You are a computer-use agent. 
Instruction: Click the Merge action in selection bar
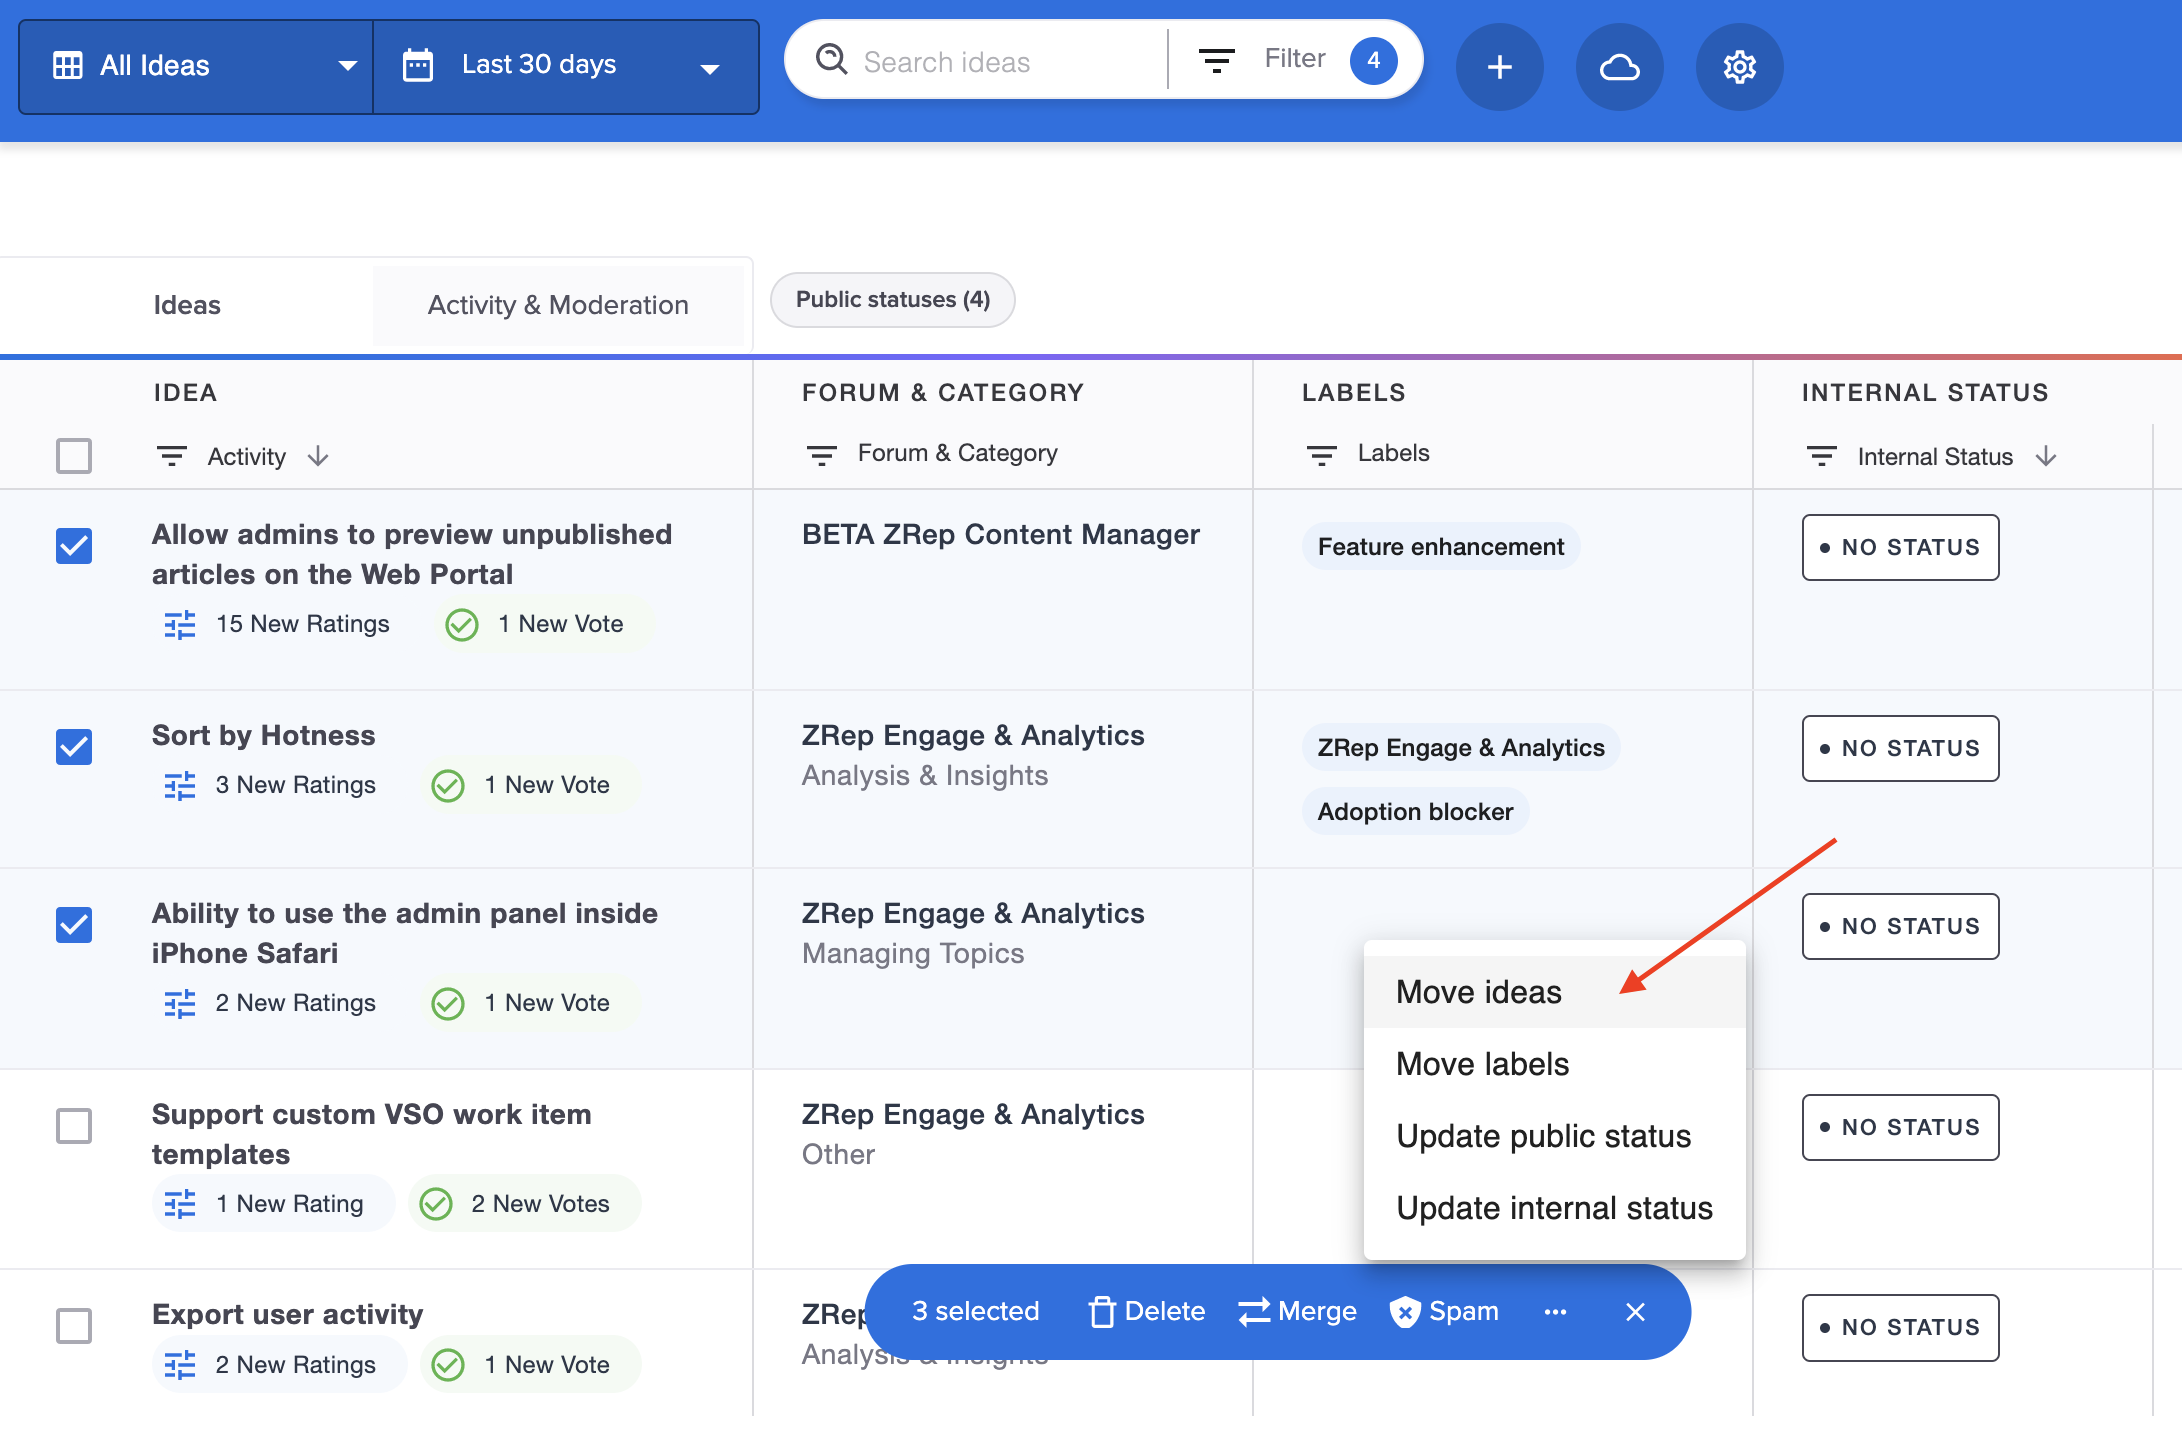1297,1311
